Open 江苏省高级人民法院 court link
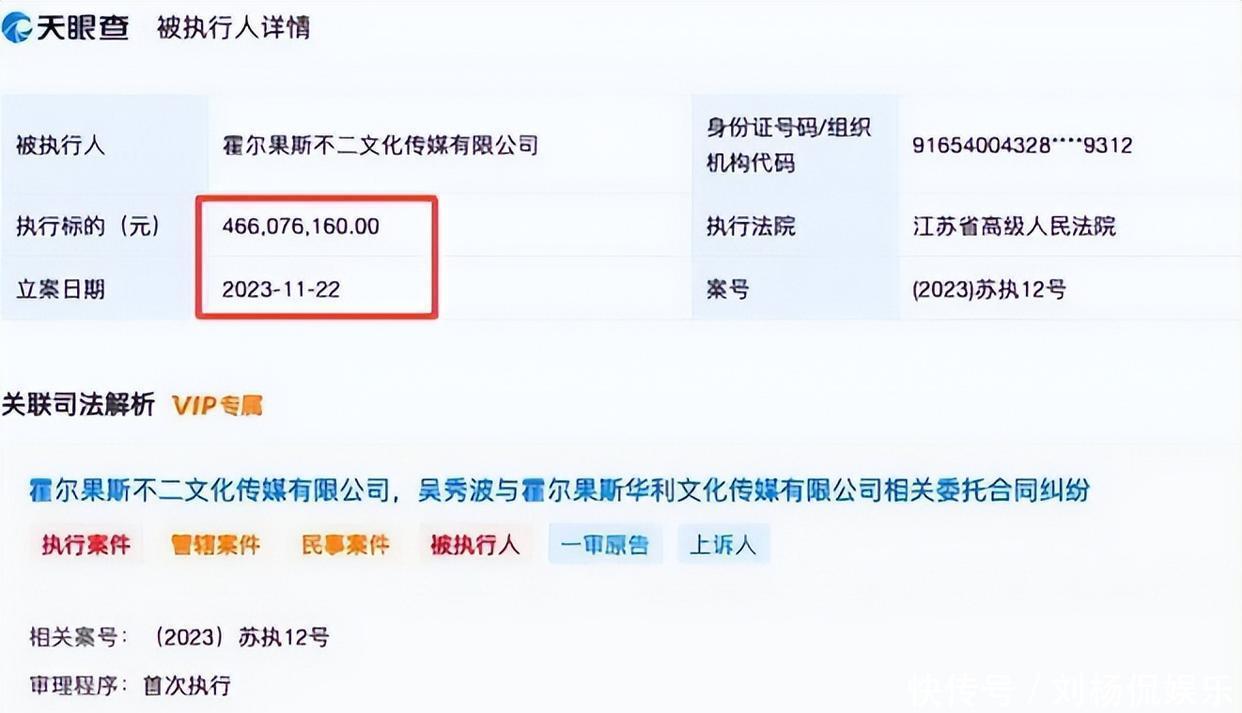1242x713 pixels. [1014, 226]
